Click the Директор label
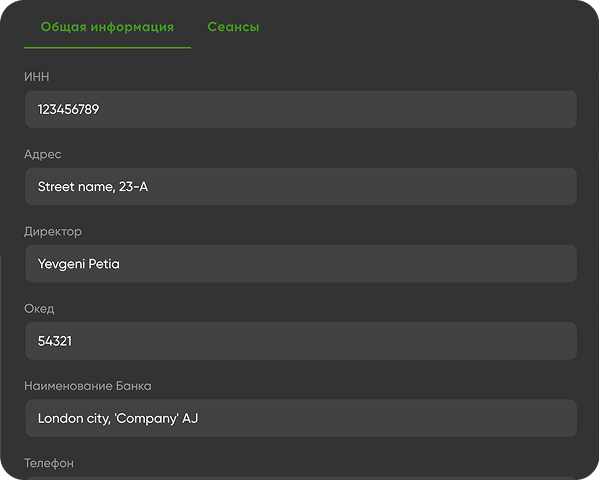 point(53,232)
